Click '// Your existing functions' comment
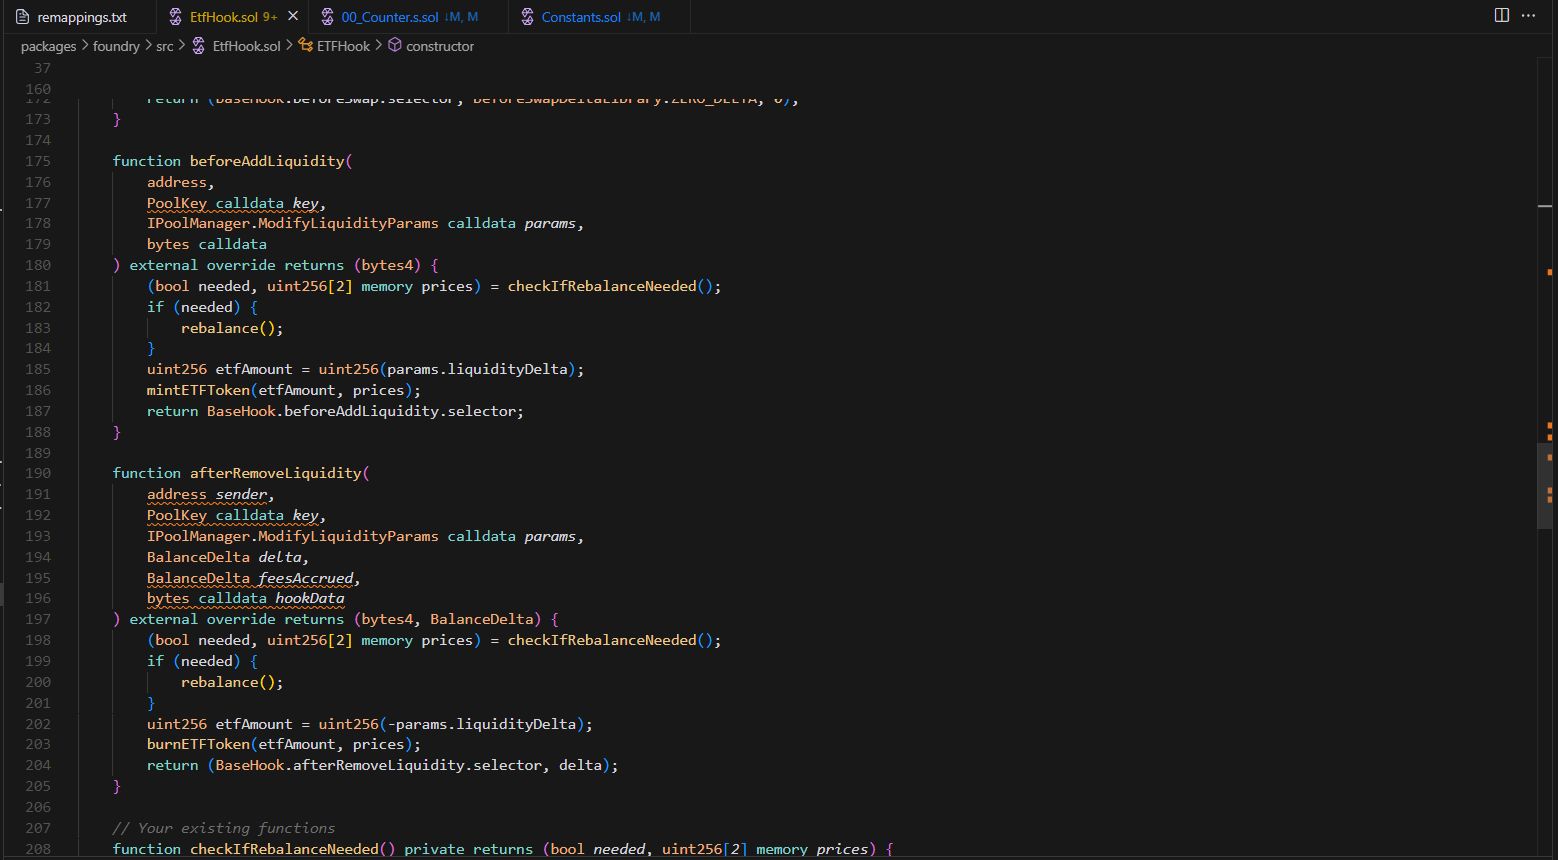Screen dimensions: 1558x860 pyautogui.click(x=224, y=828)
